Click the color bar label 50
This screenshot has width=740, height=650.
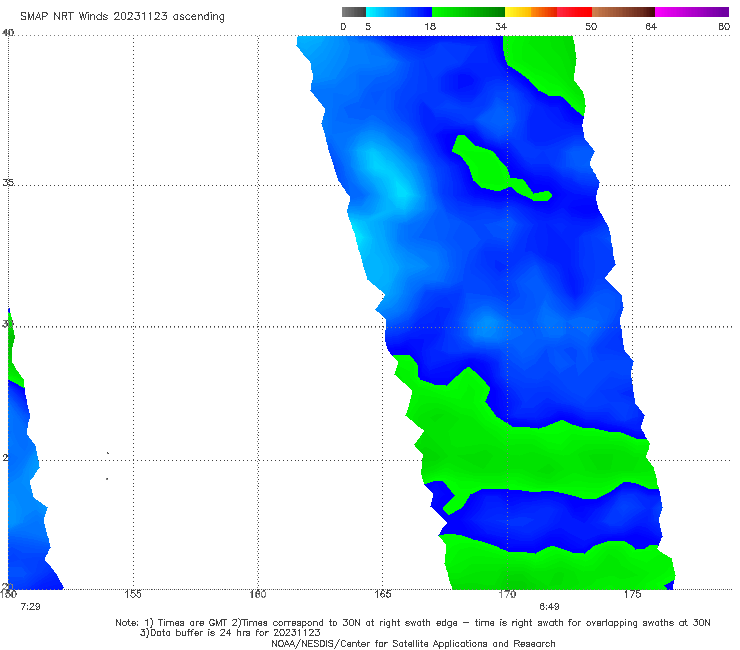(591, 26)
